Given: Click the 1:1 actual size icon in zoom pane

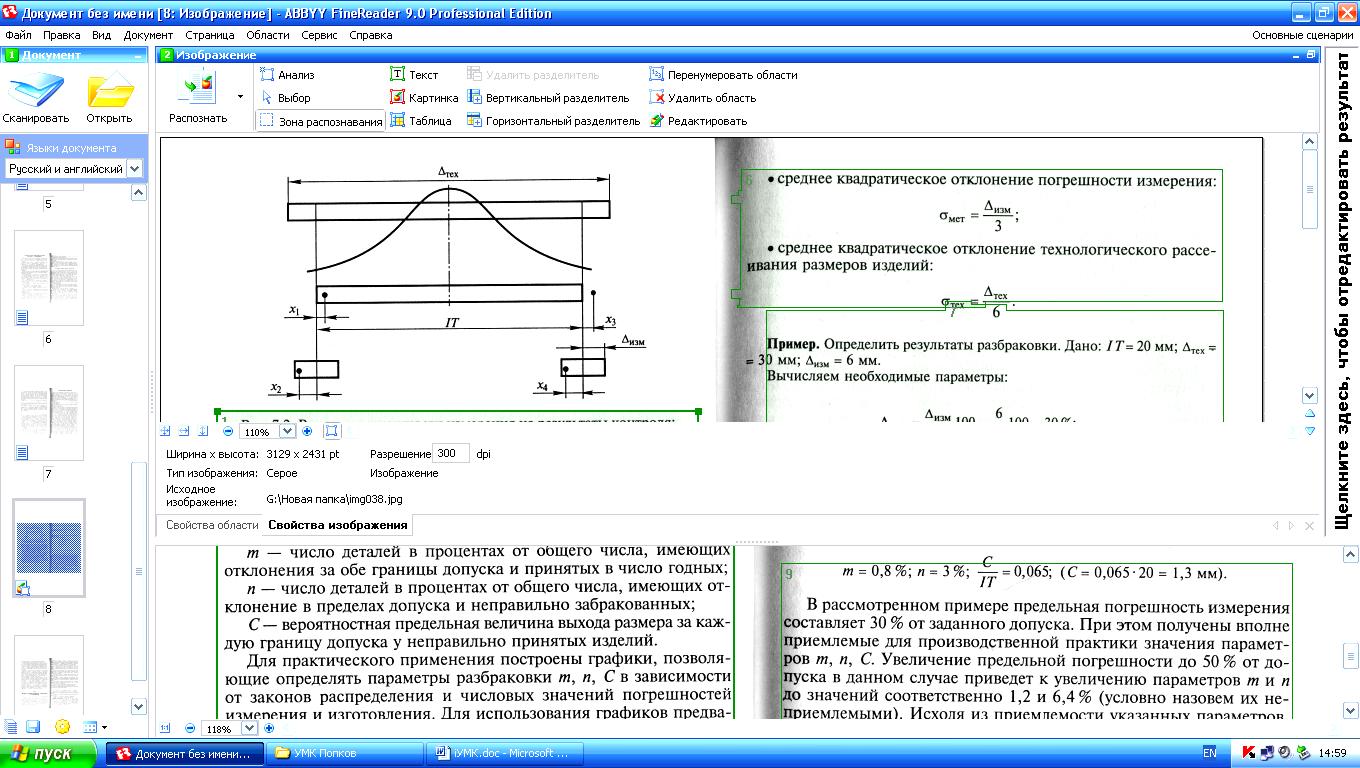Looking at the screenshot, I should pyautogui.click(x=166, y=729).
